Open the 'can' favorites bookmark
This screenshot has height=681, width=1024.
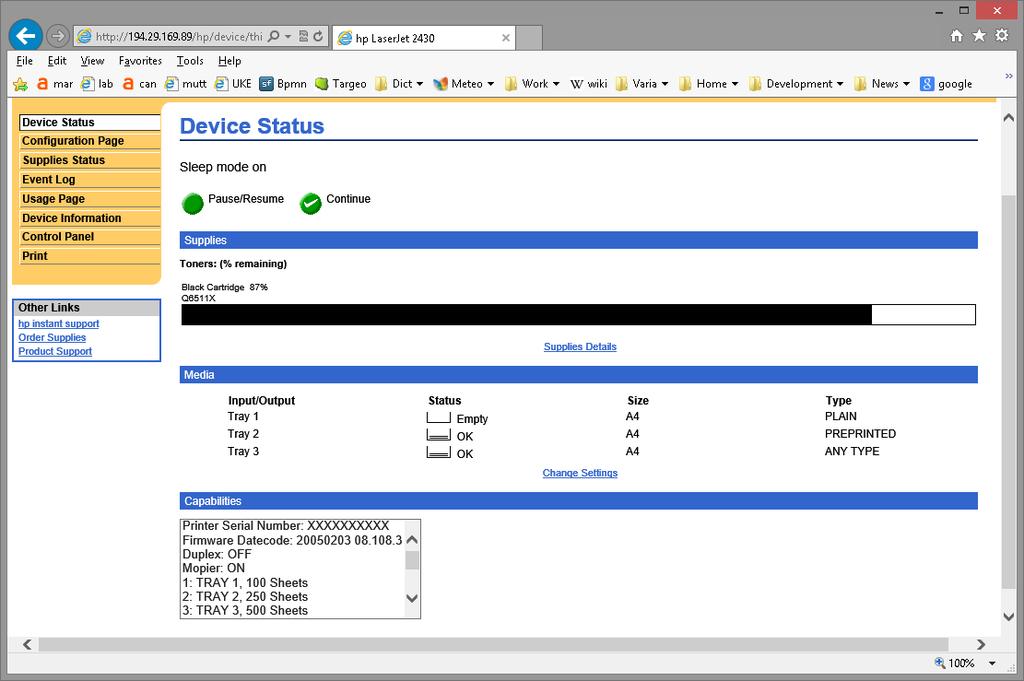[x=140, y=84]
